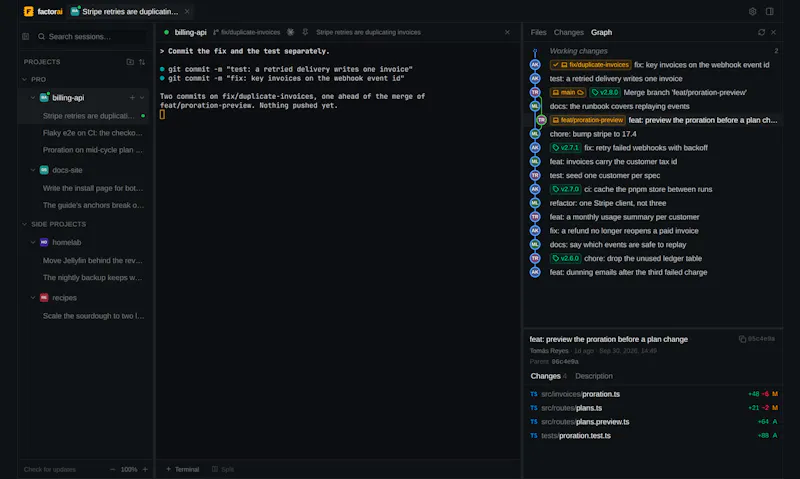Screen dimensions: 800x479
Task: Open changed file src/invoices/proration.ts
Action: pyautogui.click(x=653, y=394)
